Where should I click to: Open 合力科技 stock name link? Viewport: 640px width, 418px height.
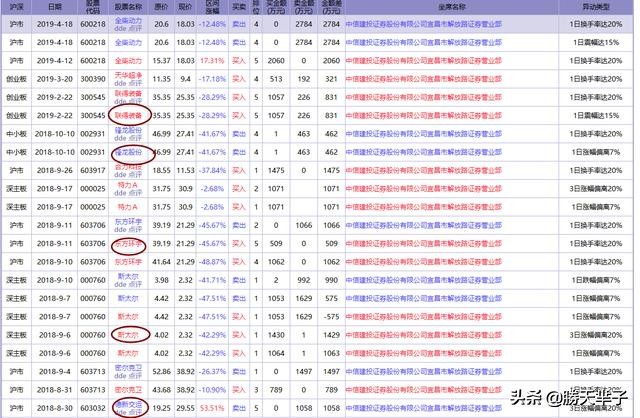(x=128, y=167)
